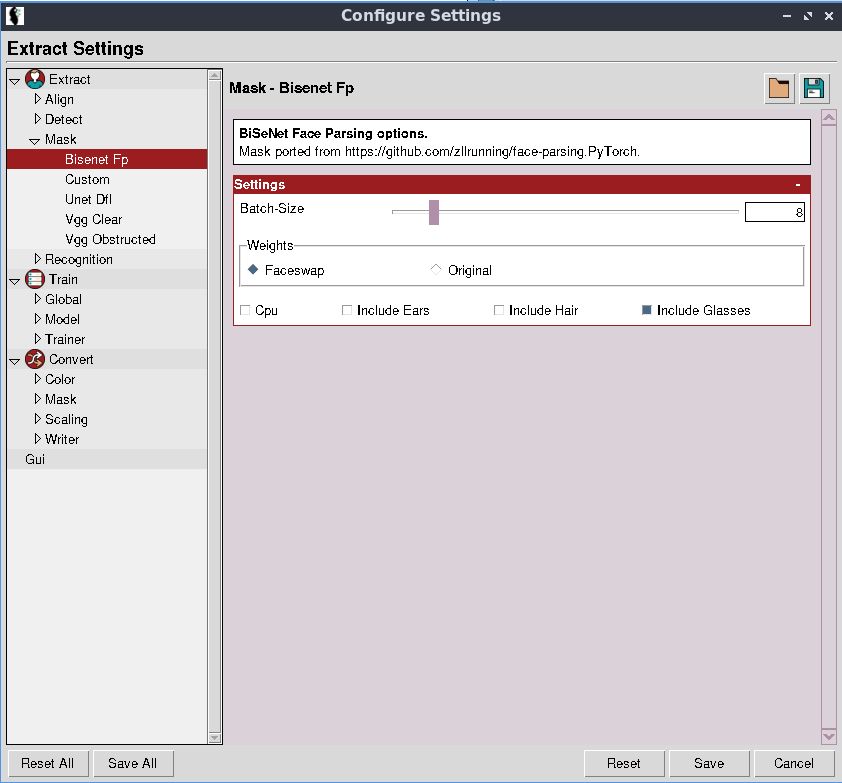This screenshot has height=783, width=842.
Task: Click the tree panel scroll down arrow
Action: [x=215, y=737]
